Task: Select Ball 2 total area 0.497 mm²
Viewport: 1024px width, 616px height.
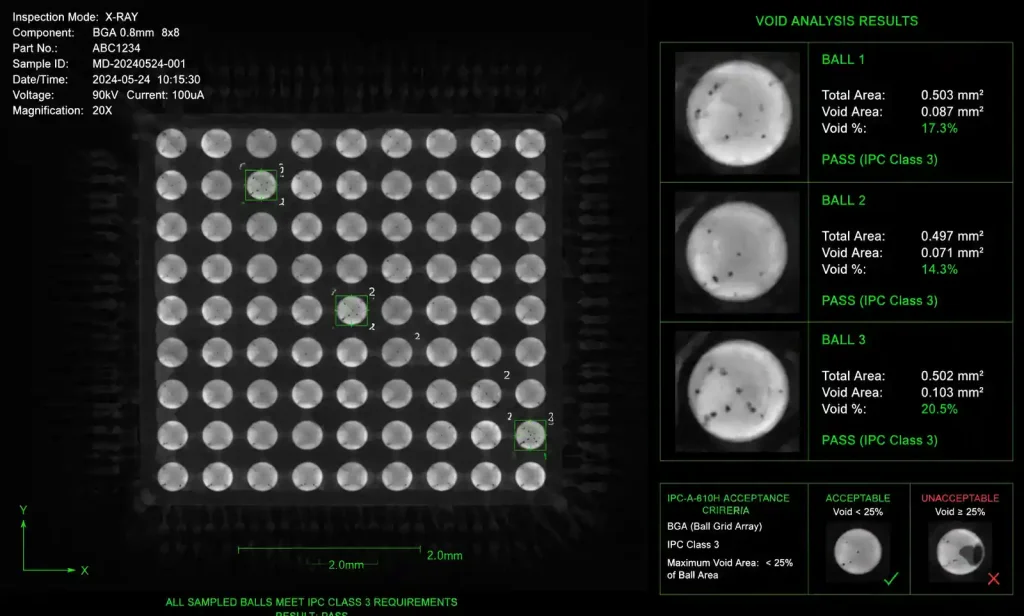Action: [952, 236]
